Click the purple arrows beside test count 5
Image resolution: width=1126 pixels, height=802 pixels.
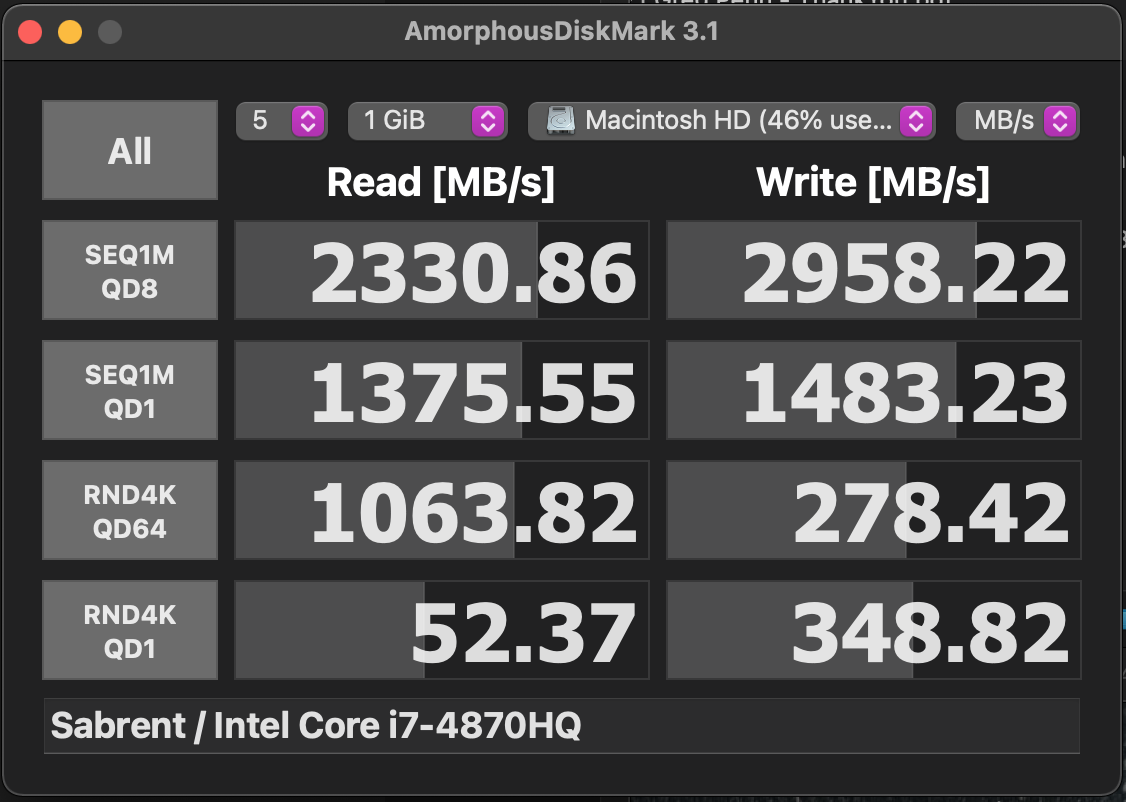click(308, 121)
